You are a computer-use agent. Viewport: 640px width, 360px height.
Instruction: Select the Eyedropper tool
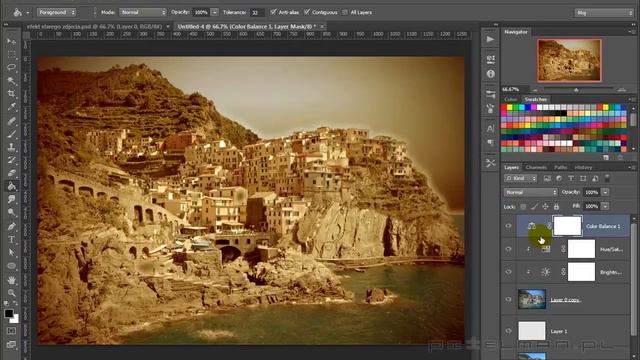pos(11,107)
